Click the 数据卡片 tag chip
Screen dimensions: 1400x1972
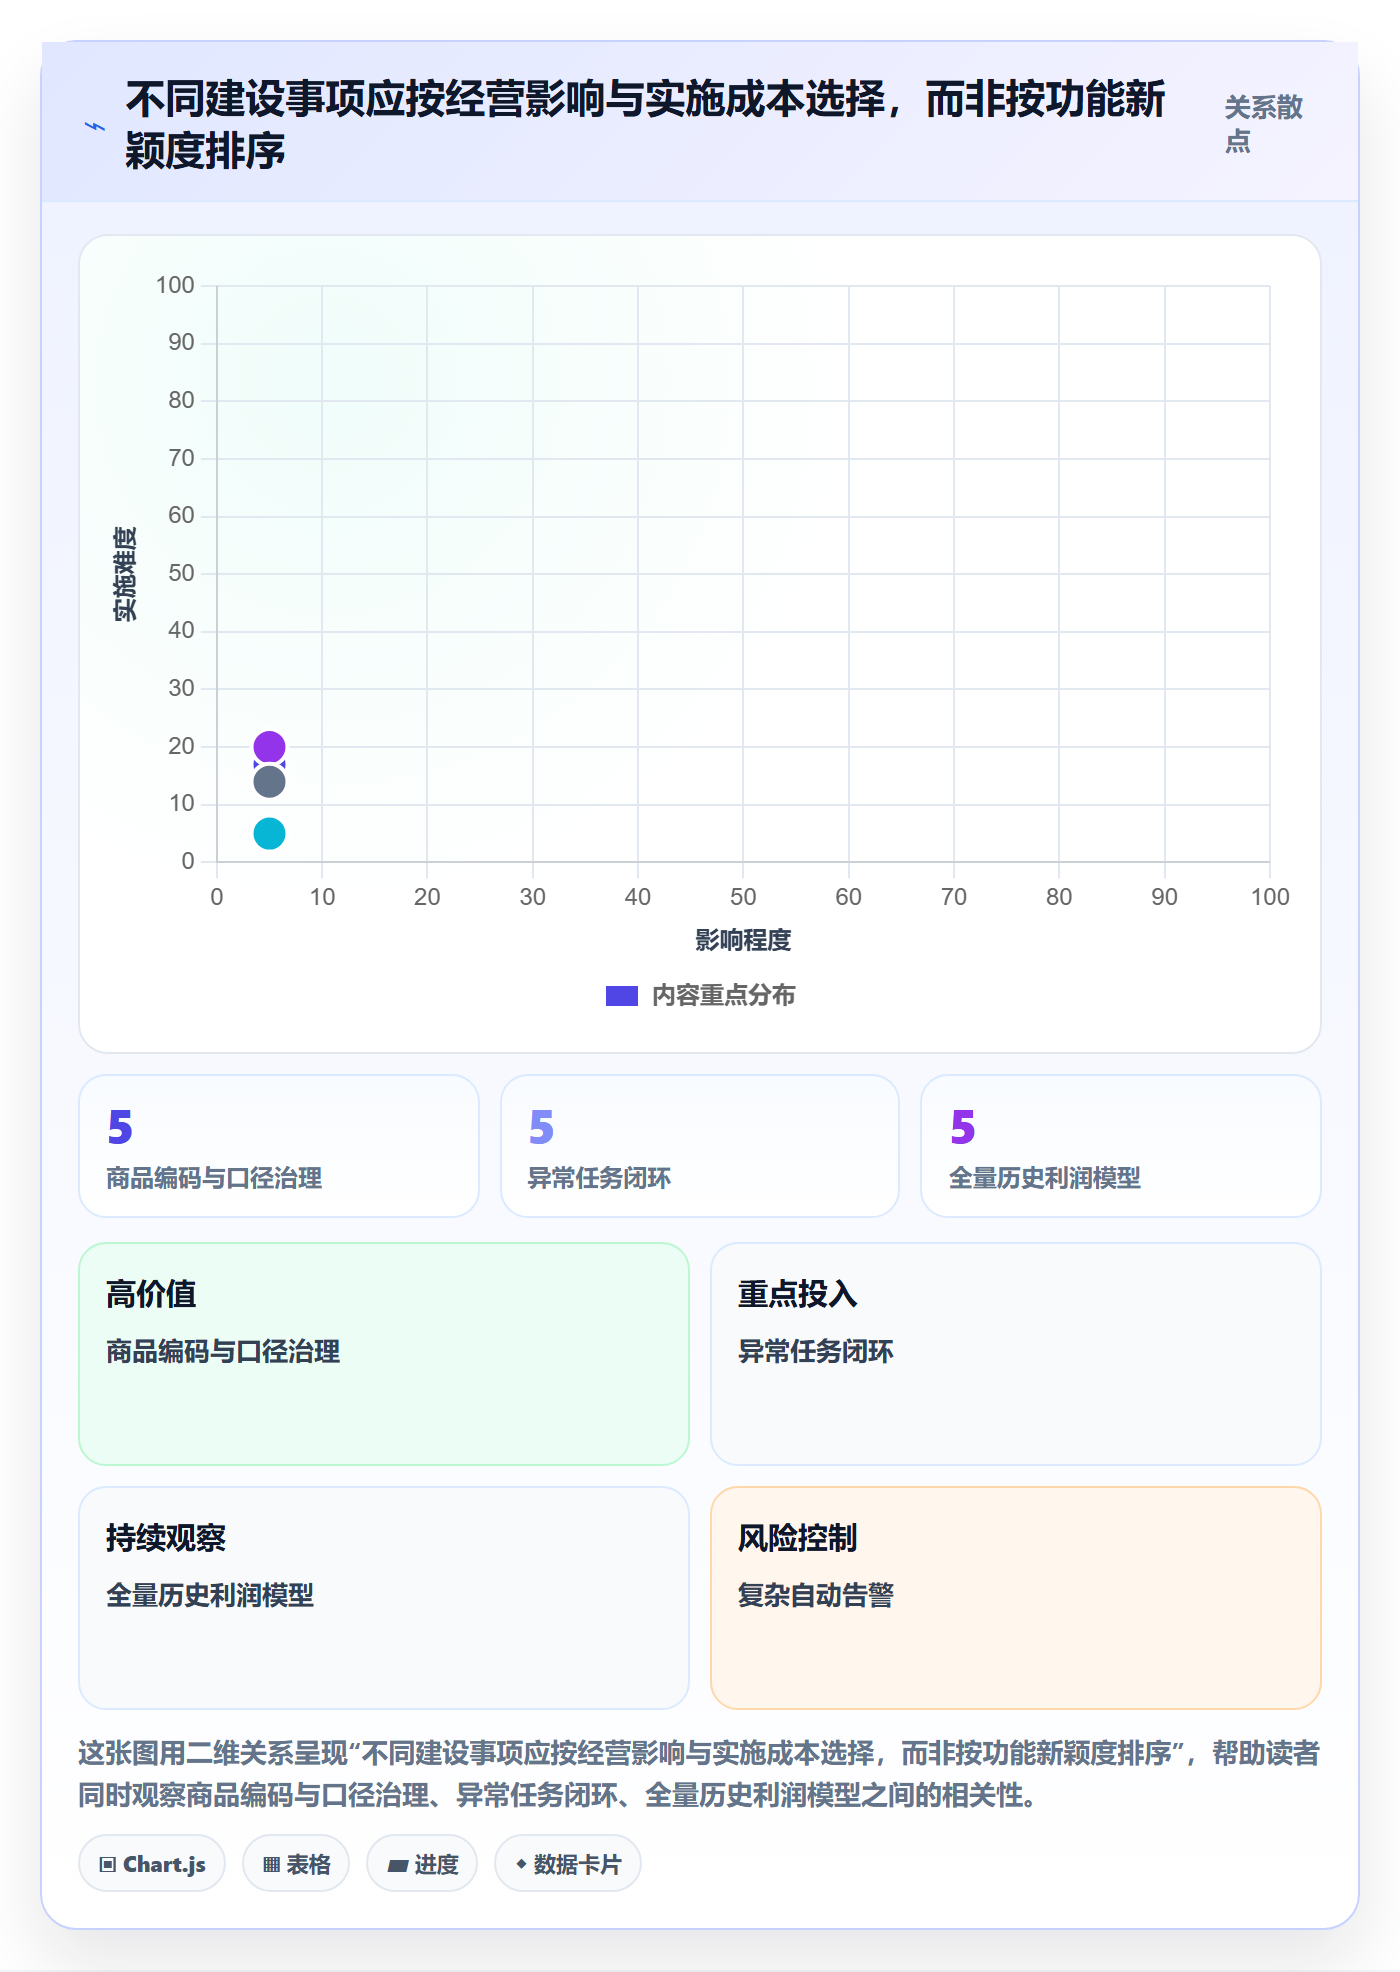(568, 1864)
